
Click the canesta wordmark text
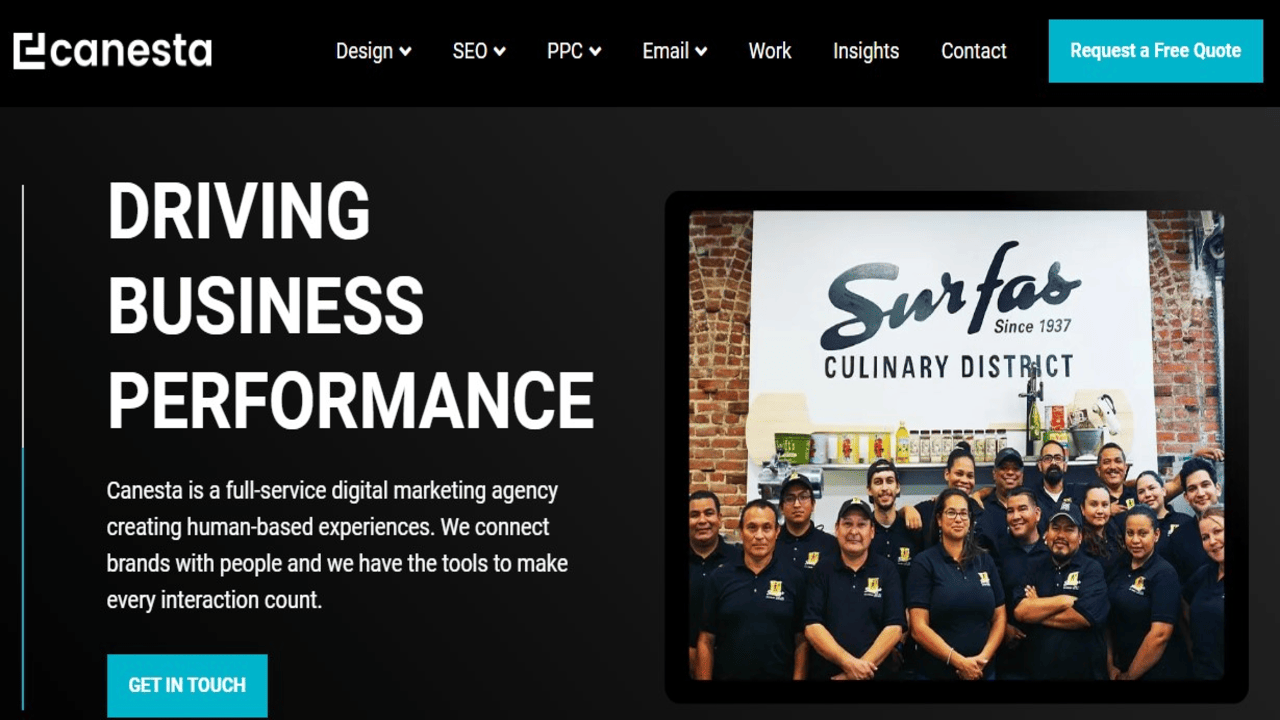click(x=131, y=51)
